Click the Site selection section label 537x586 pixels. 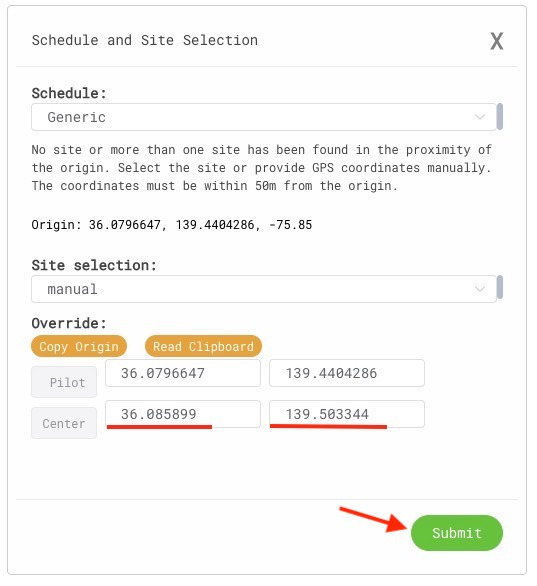click(x=94, y=265)
